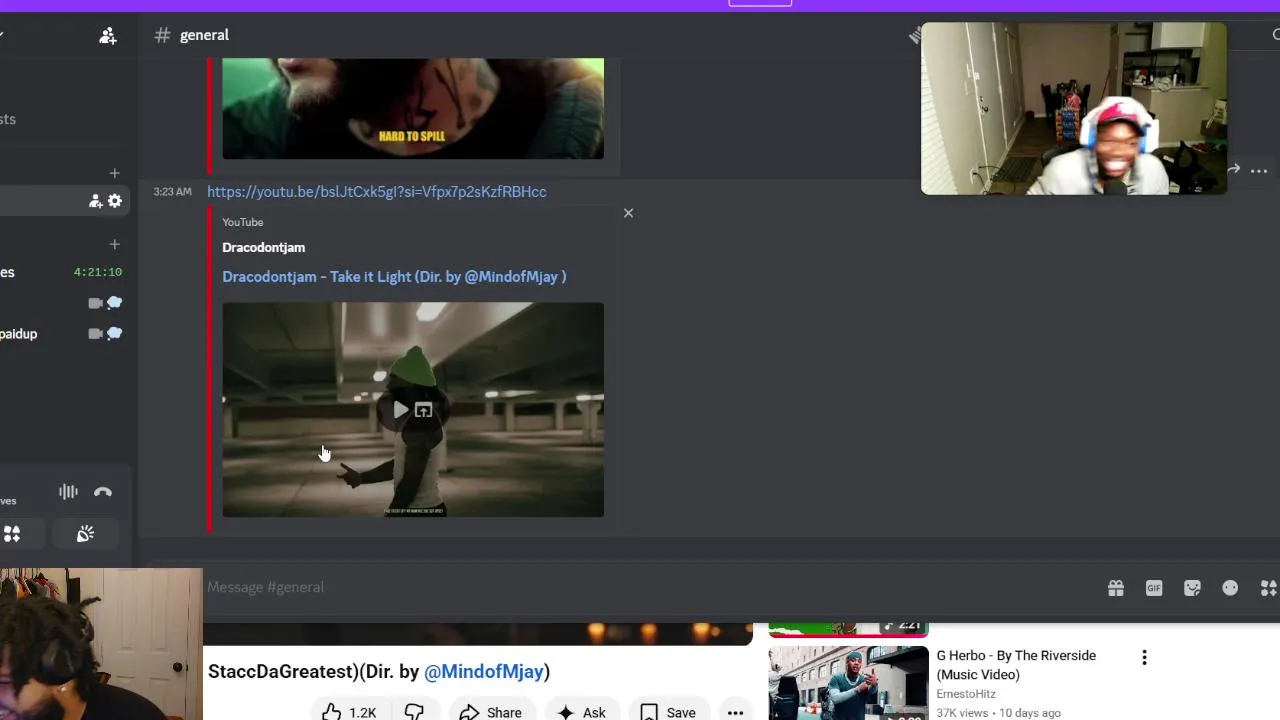The width and height of the screenshot is (1280, 720).
Task: Click the search icon at top right
Action: pos(1275,35)
